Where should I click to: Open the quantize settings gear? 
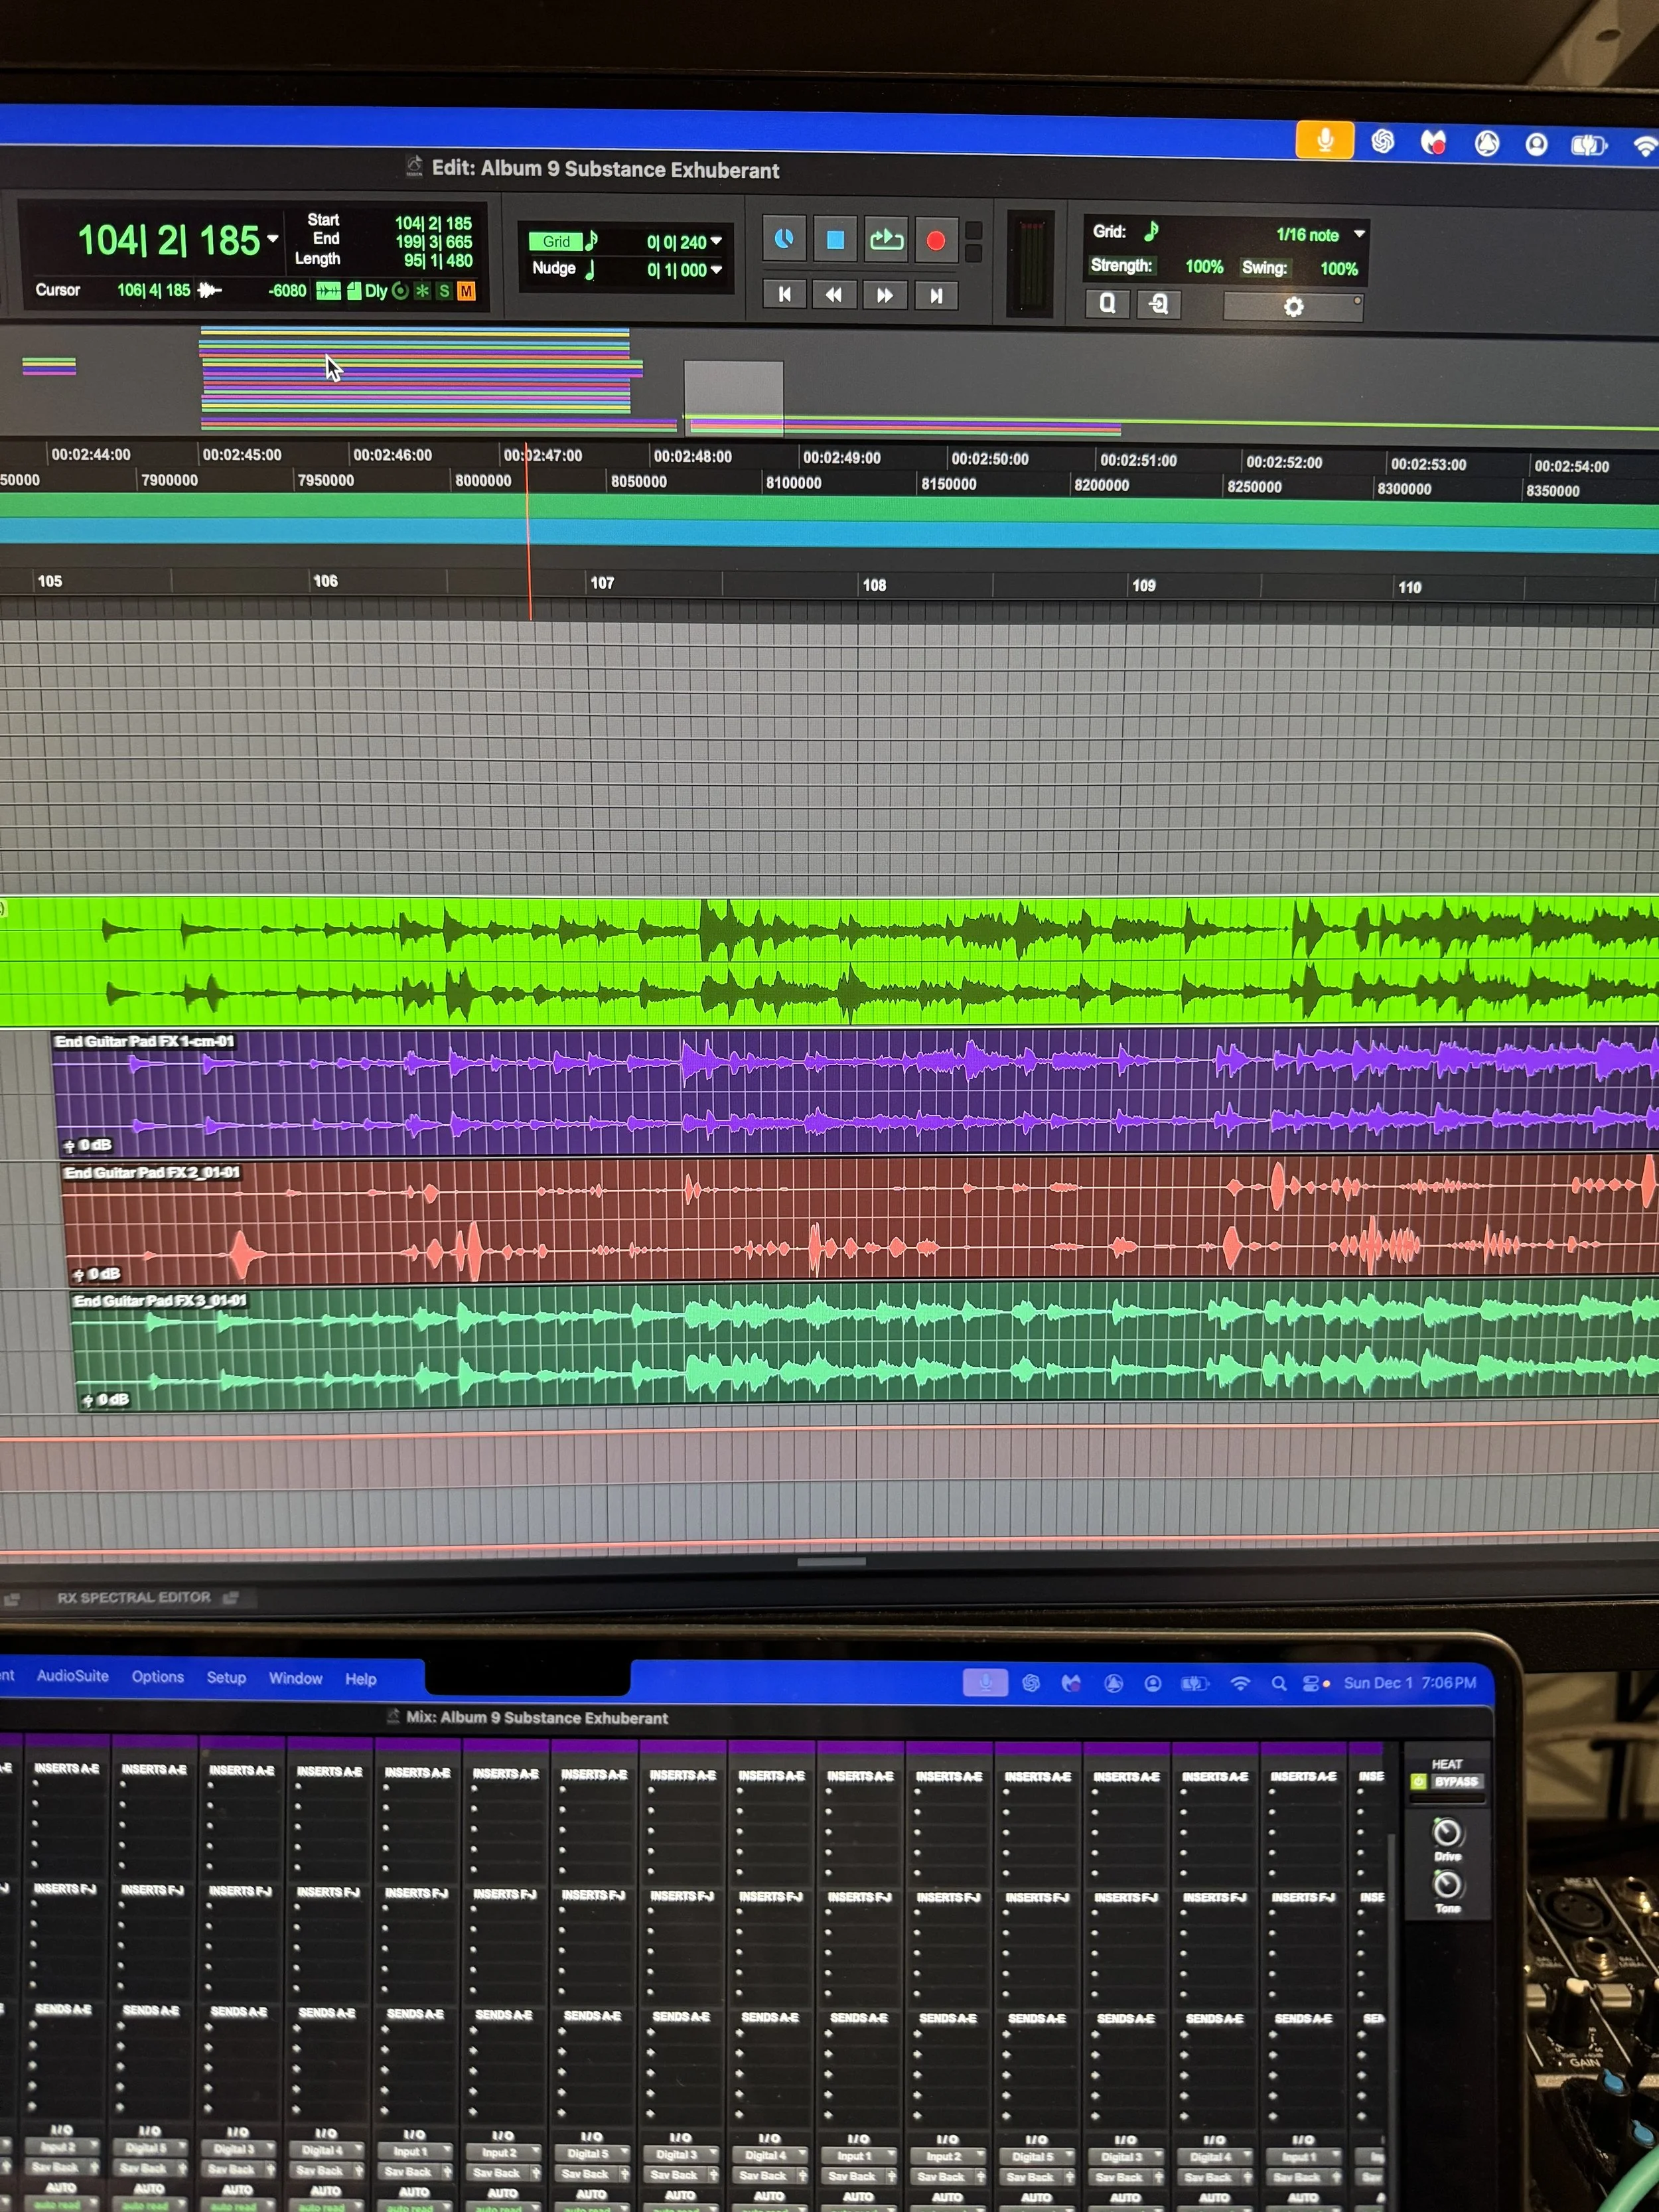click(x=1293, y=307)
